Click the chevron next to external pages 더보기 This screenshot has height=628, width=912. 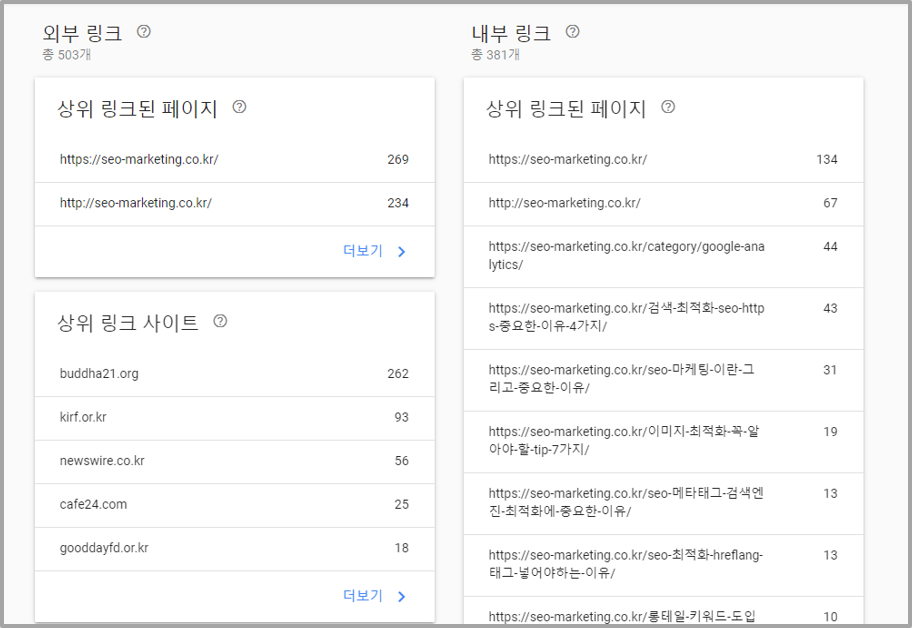click(x=401, y=251)
